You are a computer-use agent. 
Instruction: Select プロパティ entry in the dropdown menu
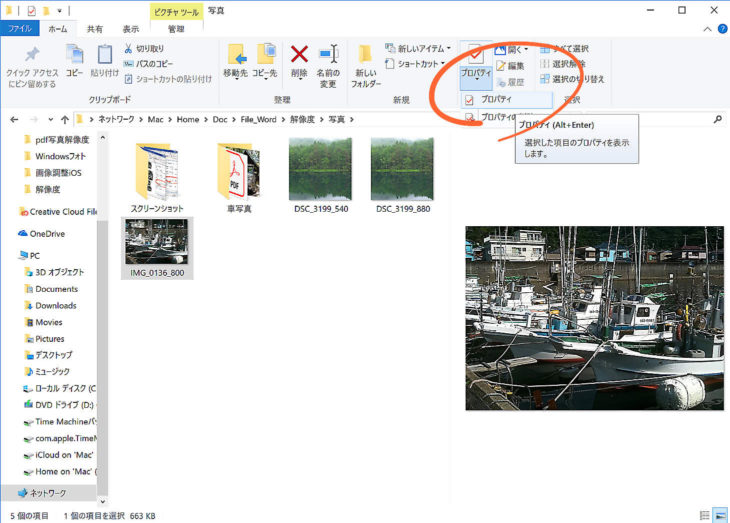(496, 99)
